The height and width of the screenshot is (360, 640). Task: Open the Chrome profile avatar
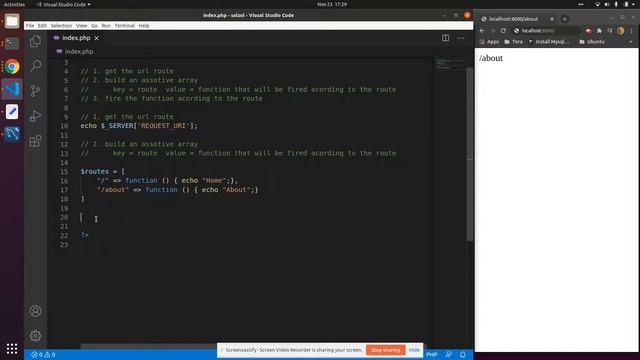pyautogui.click(x=621, y=31)
